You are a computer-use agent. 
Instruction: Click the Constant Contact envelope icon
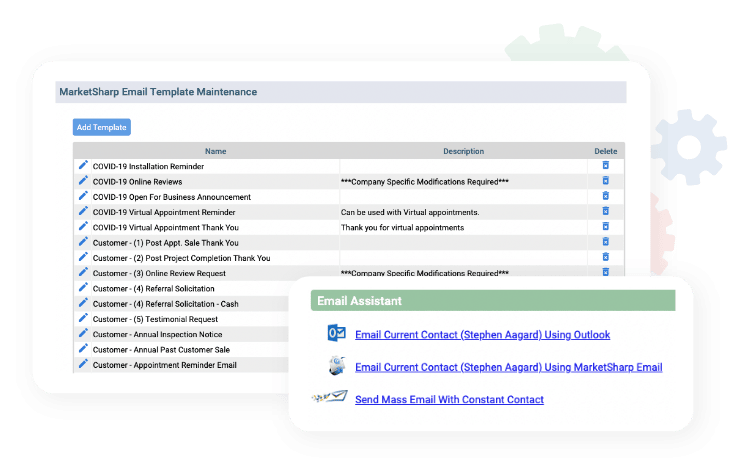click(330, 397)
